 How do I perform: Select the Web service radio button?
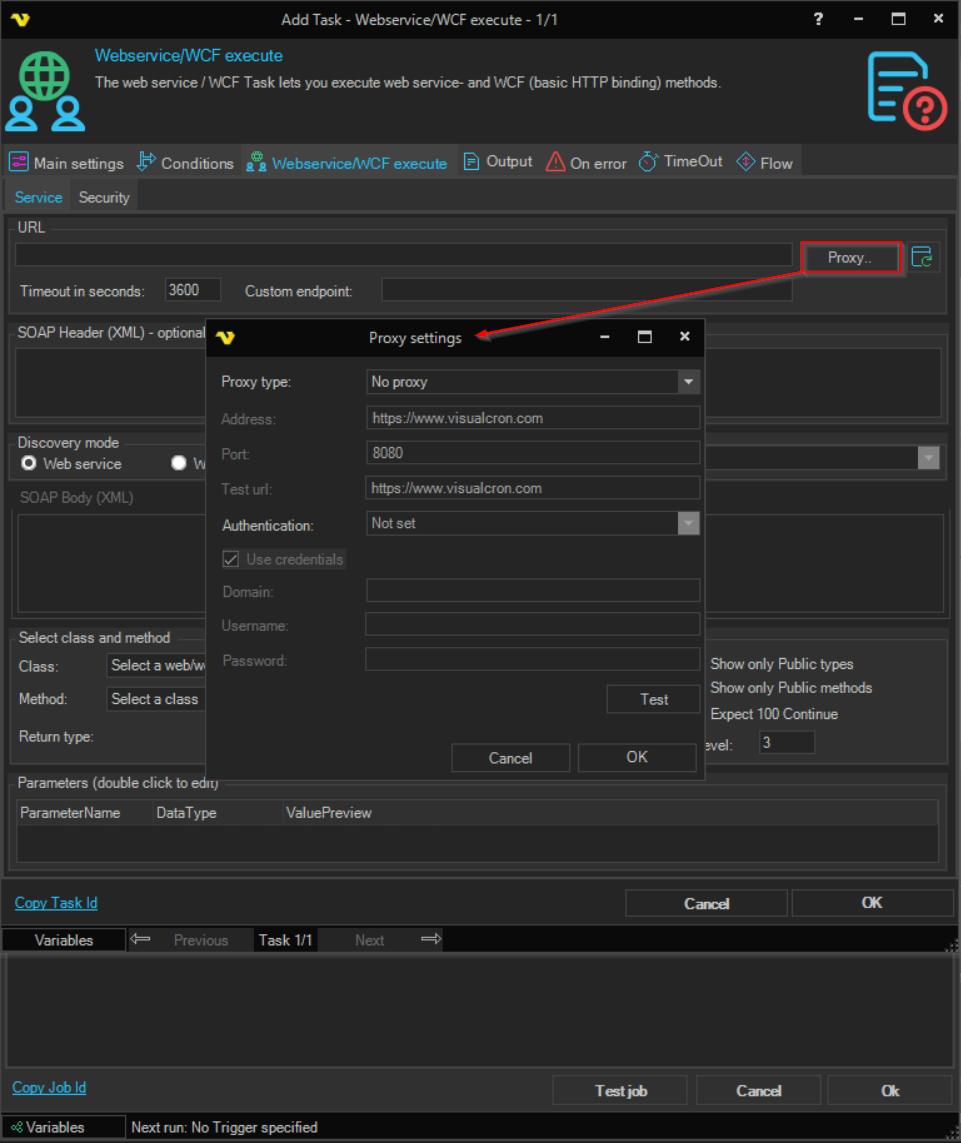(29, 463)
